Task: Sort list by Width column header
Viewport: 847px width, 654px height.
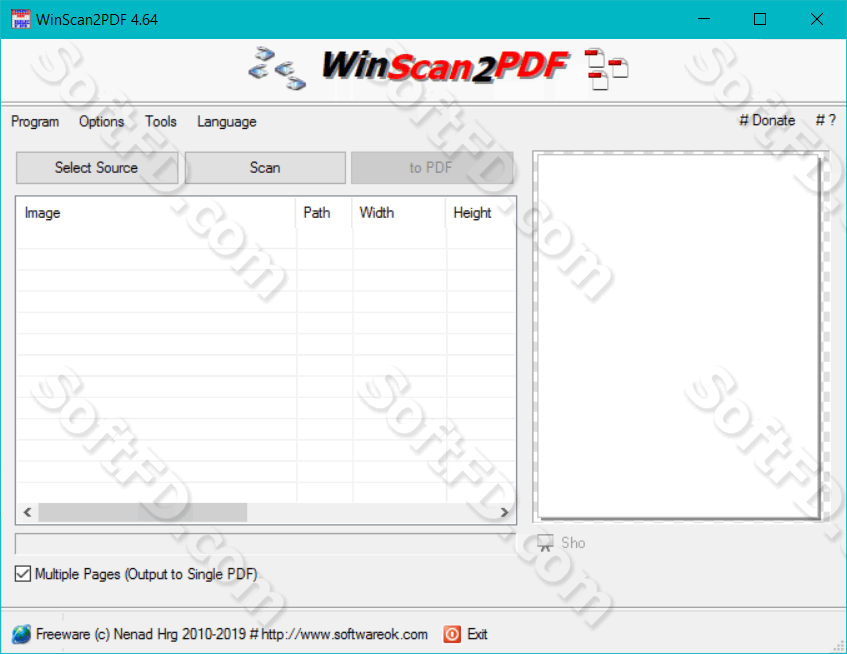Action: click(x=399, y=213)
